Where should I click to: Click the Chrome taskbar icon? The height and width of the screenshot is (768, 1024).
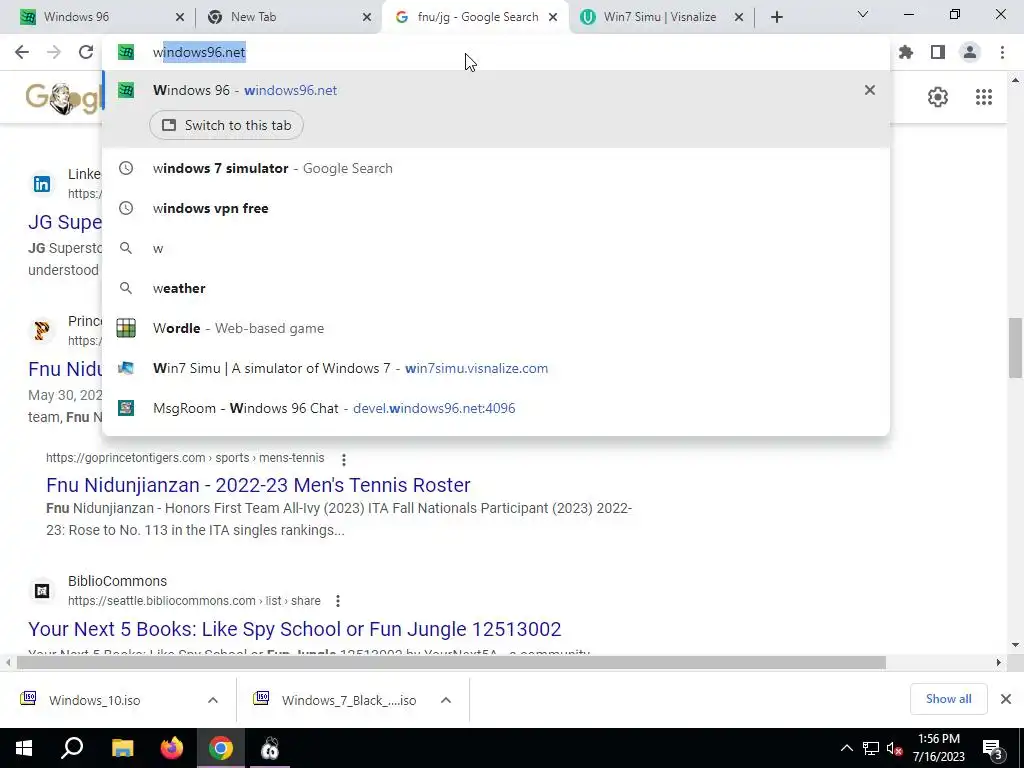[x=221, y=748]
